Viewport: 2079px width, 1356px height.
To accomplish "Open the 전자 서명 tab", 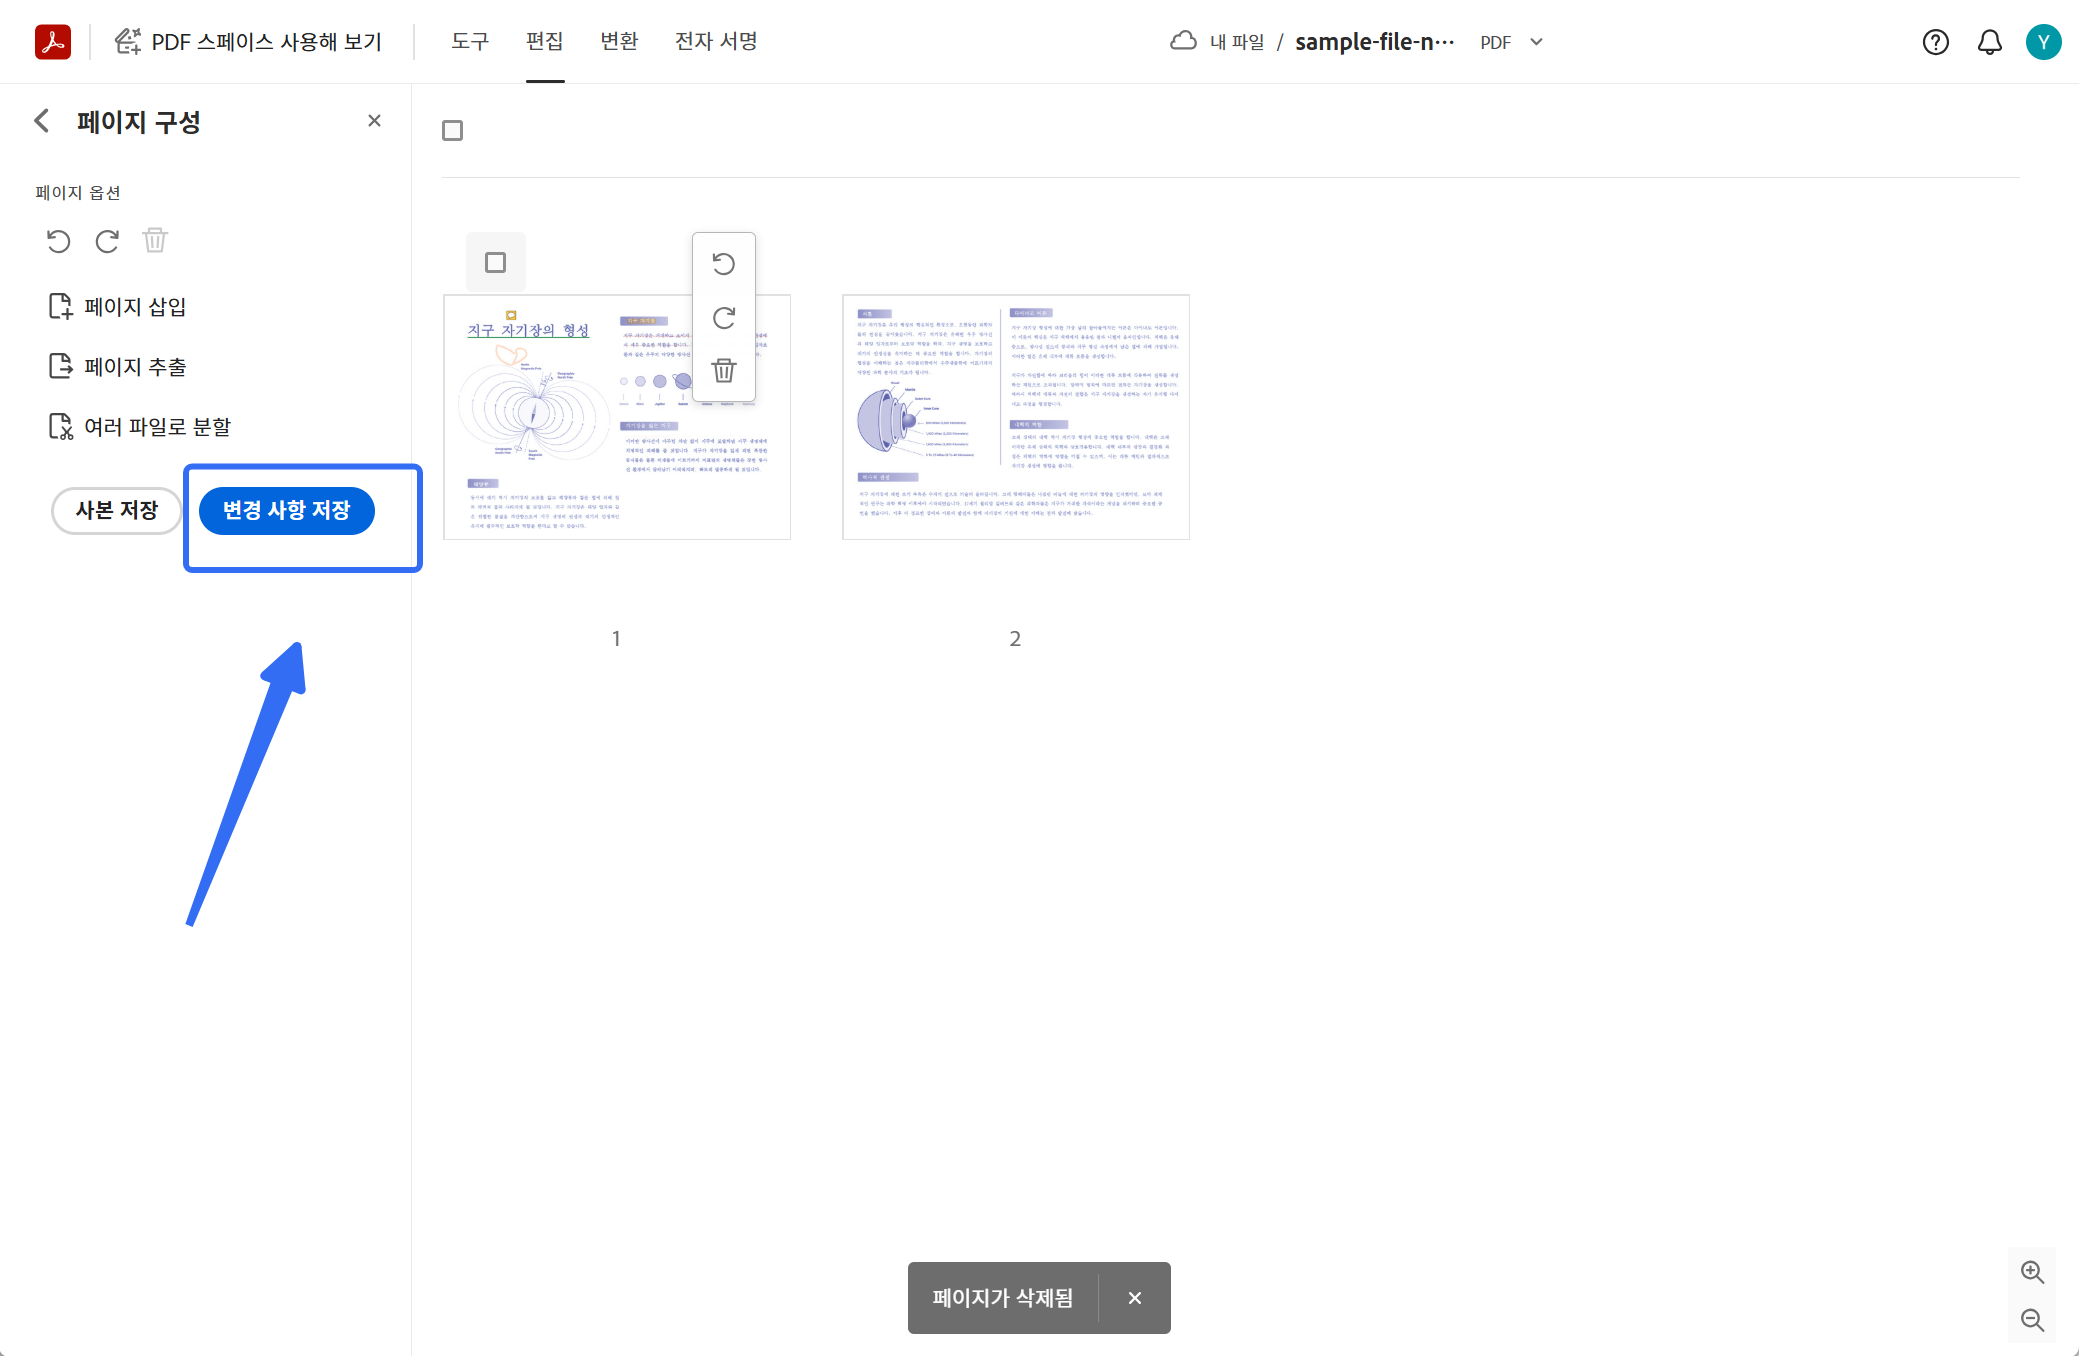I will (716, 41).
